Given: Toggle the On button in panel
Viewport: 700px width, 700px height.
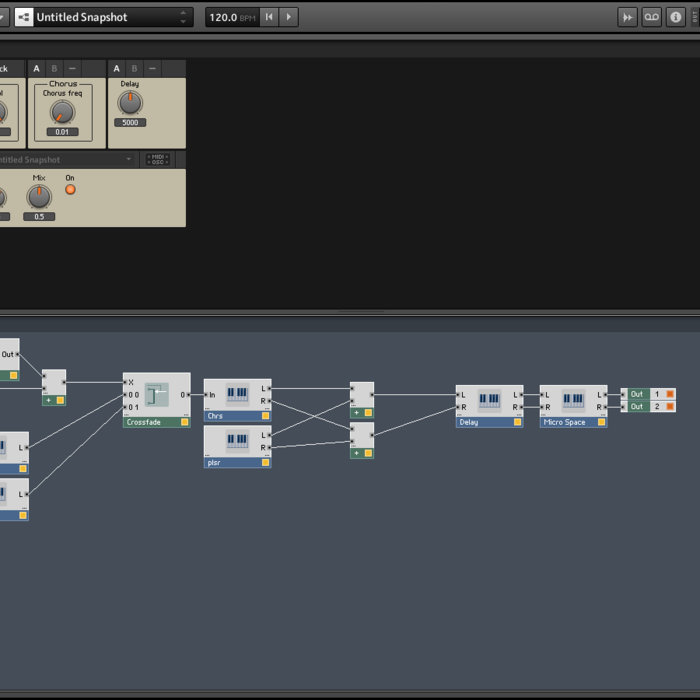Looking at the screenshot, I should tap(70, 189).
